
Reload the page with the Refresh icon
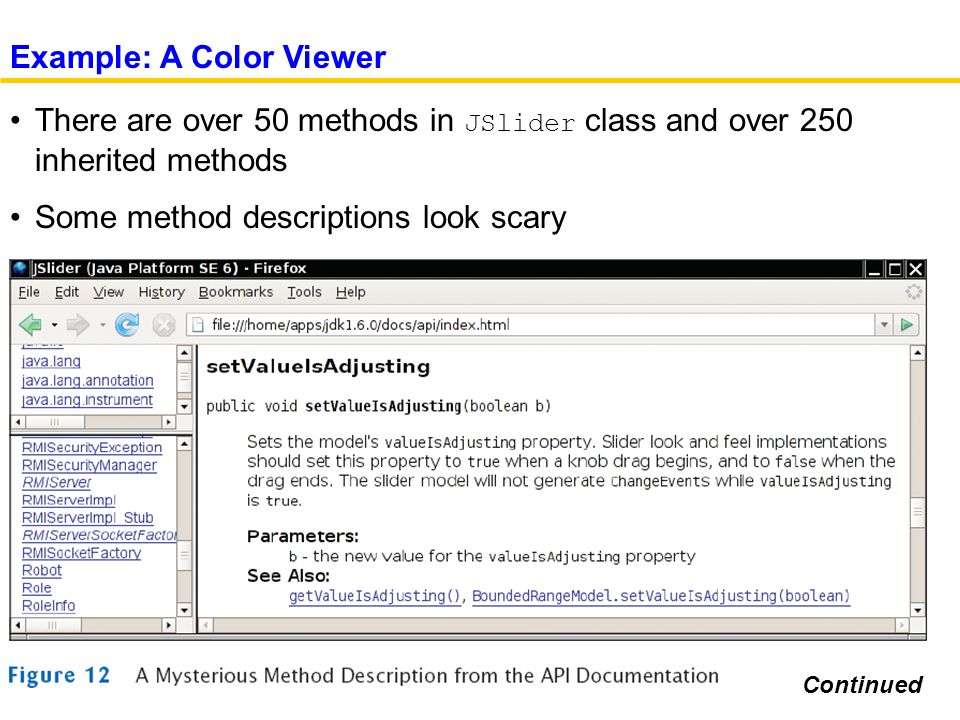pyautogui.click(x=127, y=324)
